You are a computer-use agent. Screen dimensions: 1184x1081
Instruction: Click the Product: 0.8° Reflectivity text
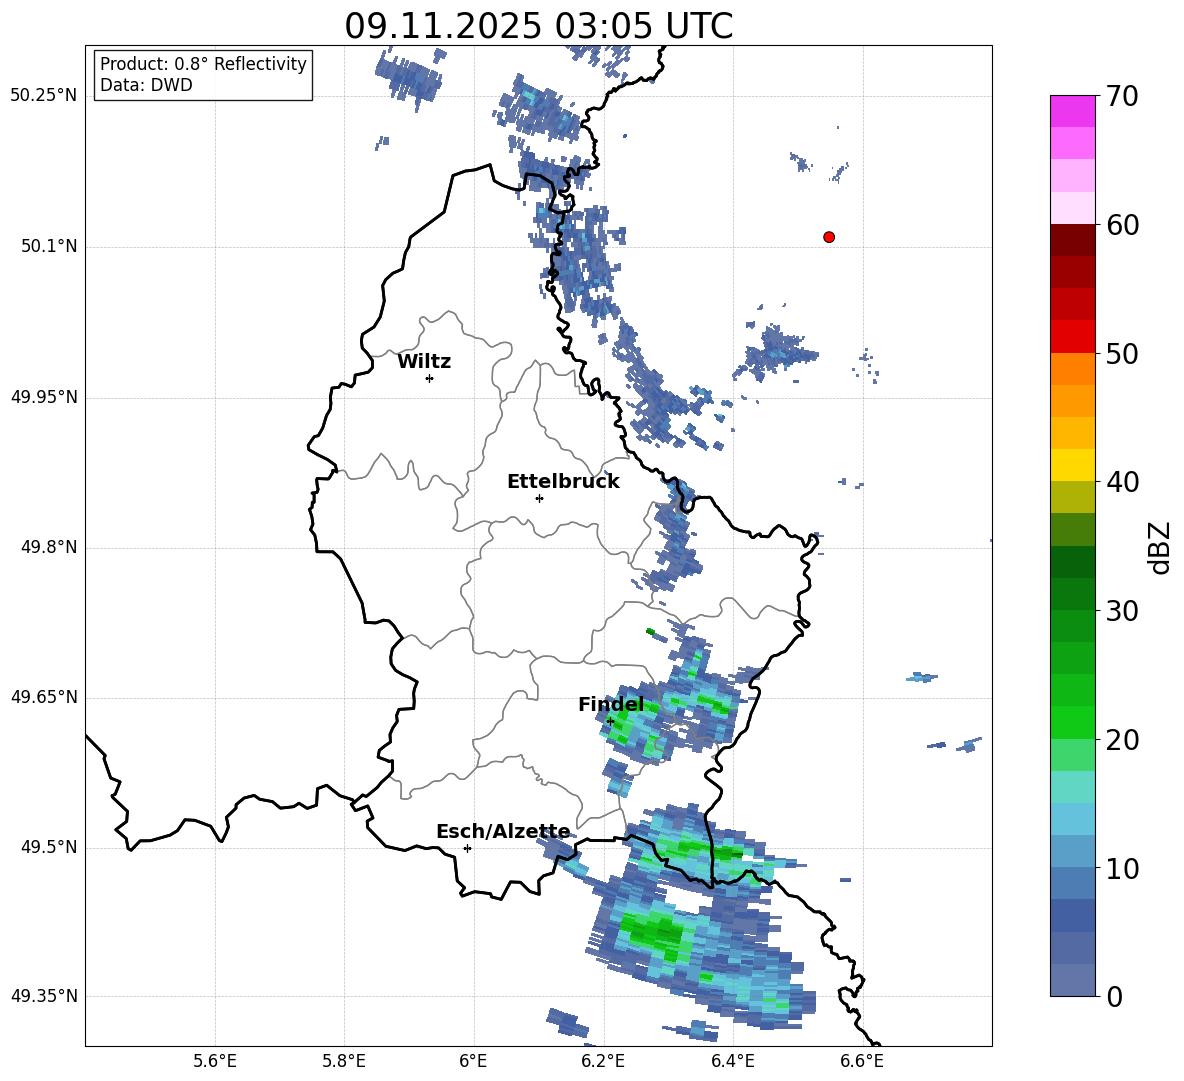click(203, 64)
